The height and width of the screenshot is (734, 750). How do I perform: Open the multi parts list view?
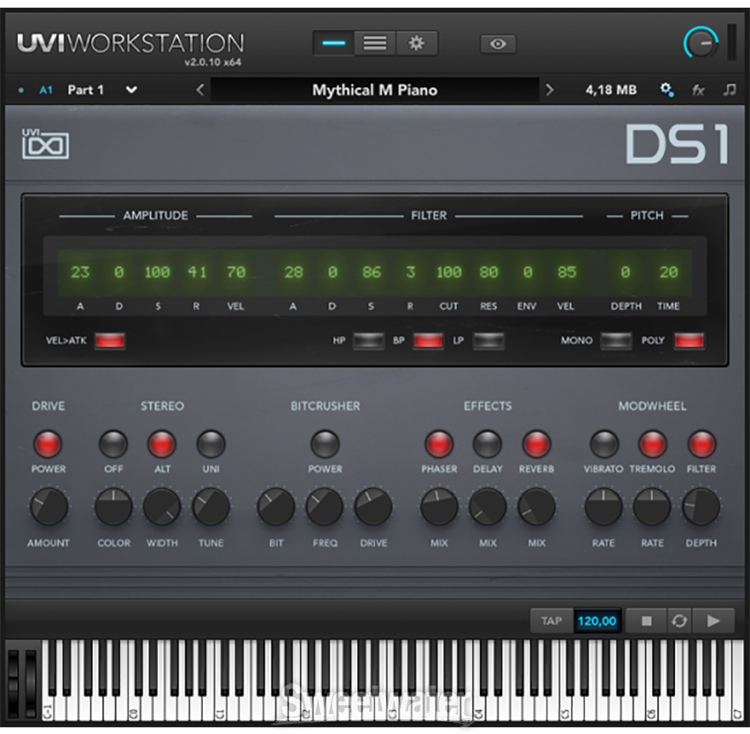(x=375, y=44)
